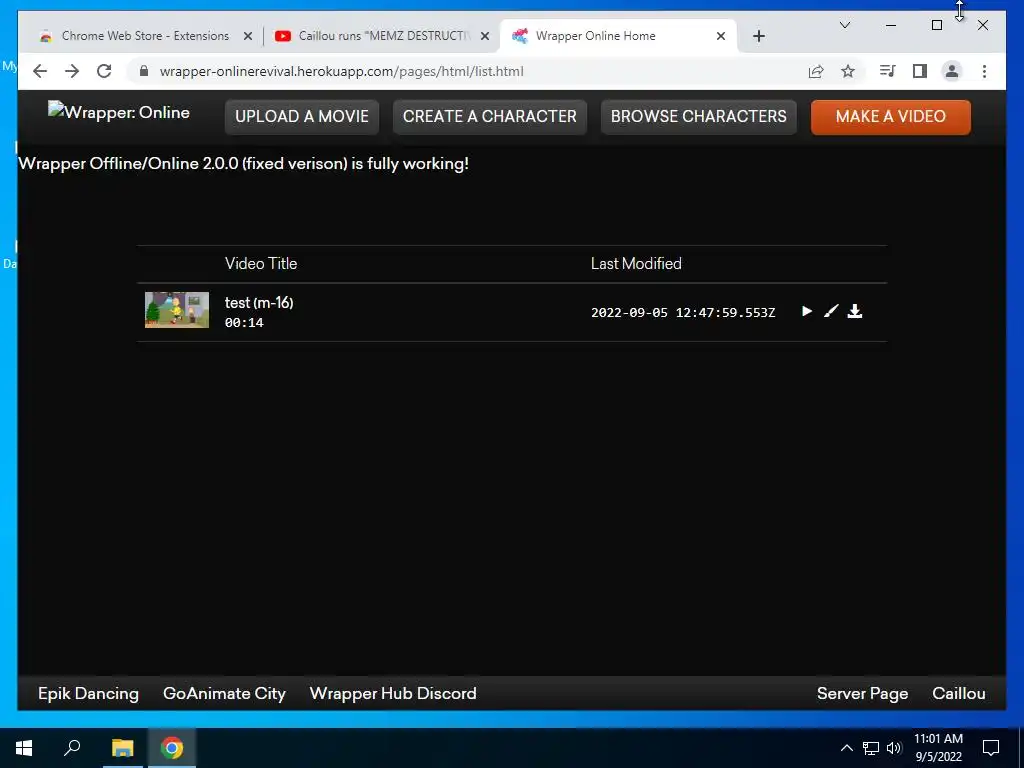Go back to the previous page
Viewport: 1024px width, 768px height.
[40, 71]
